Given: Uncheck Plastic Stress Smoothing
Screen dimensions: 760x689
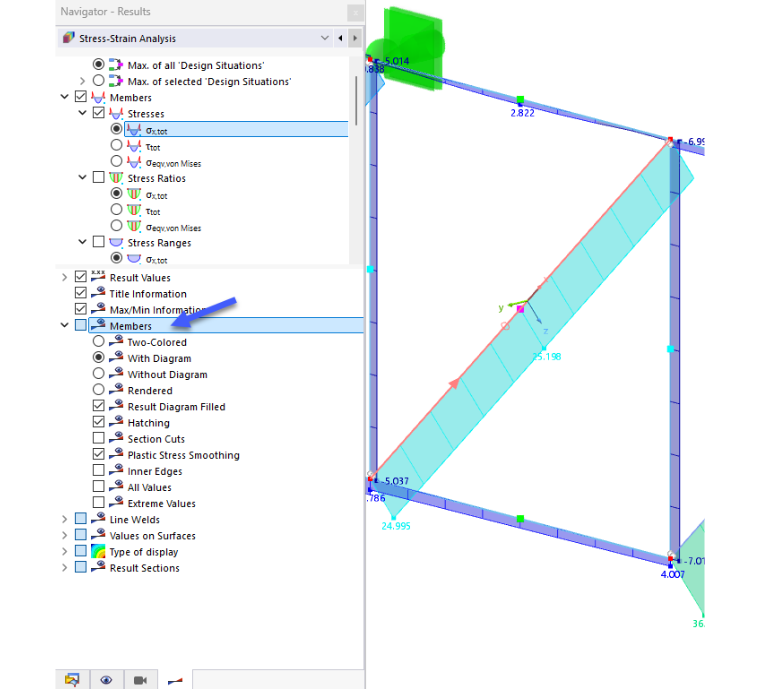Looking at the screenshot, I should 98,454.
